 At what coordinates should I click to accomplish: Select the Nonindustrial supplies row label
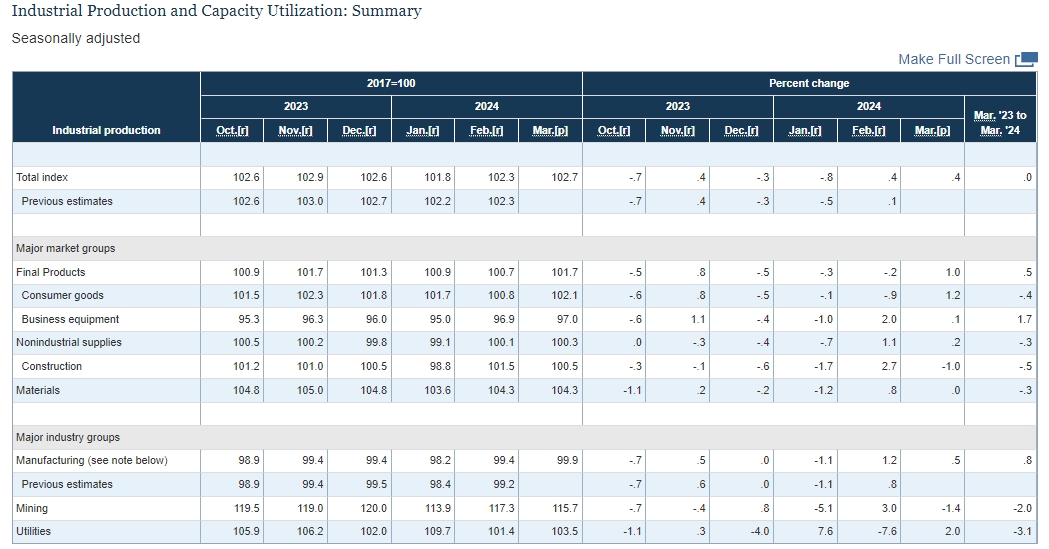tap(69, 342)
